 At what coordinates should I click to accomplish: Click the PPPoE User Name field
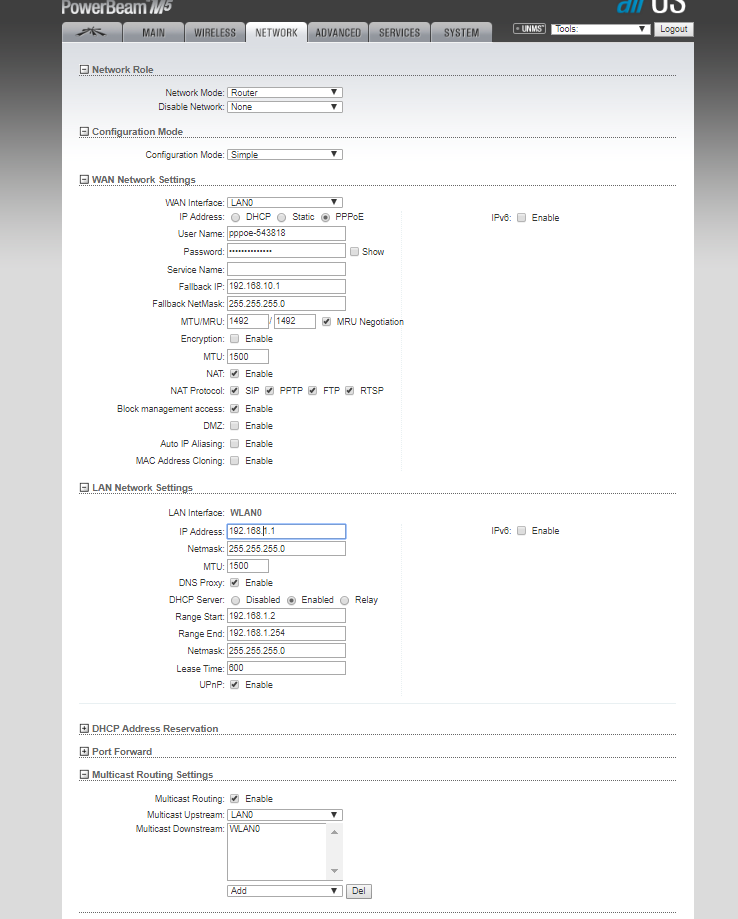pyautogui.click(x=287, y=233)
